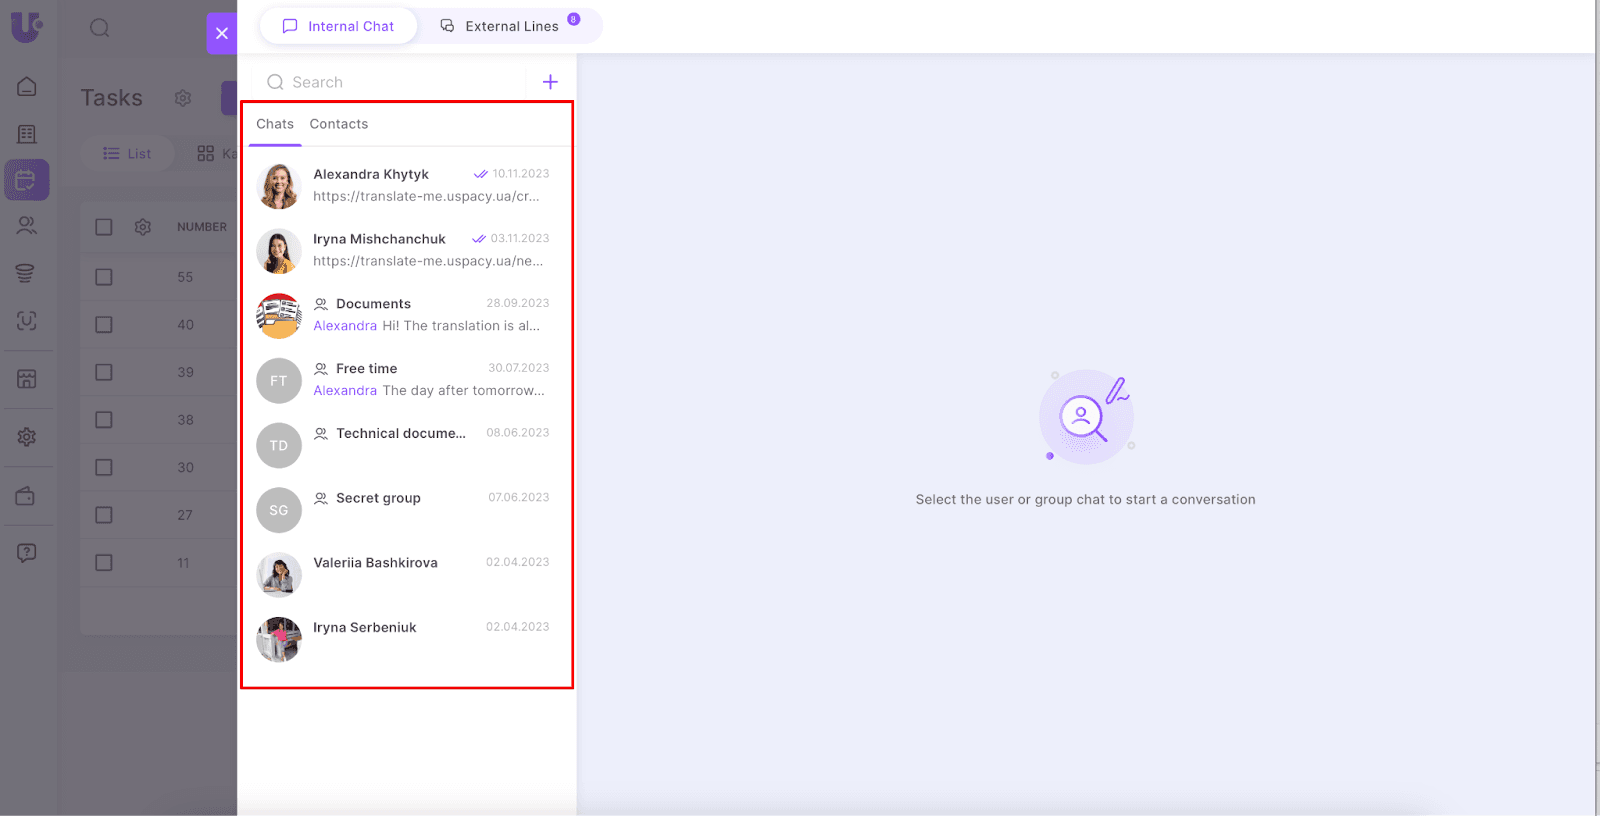
Task: Click the plus icon to start new chat
Action: pyautogui.click(x=550, y=82)
